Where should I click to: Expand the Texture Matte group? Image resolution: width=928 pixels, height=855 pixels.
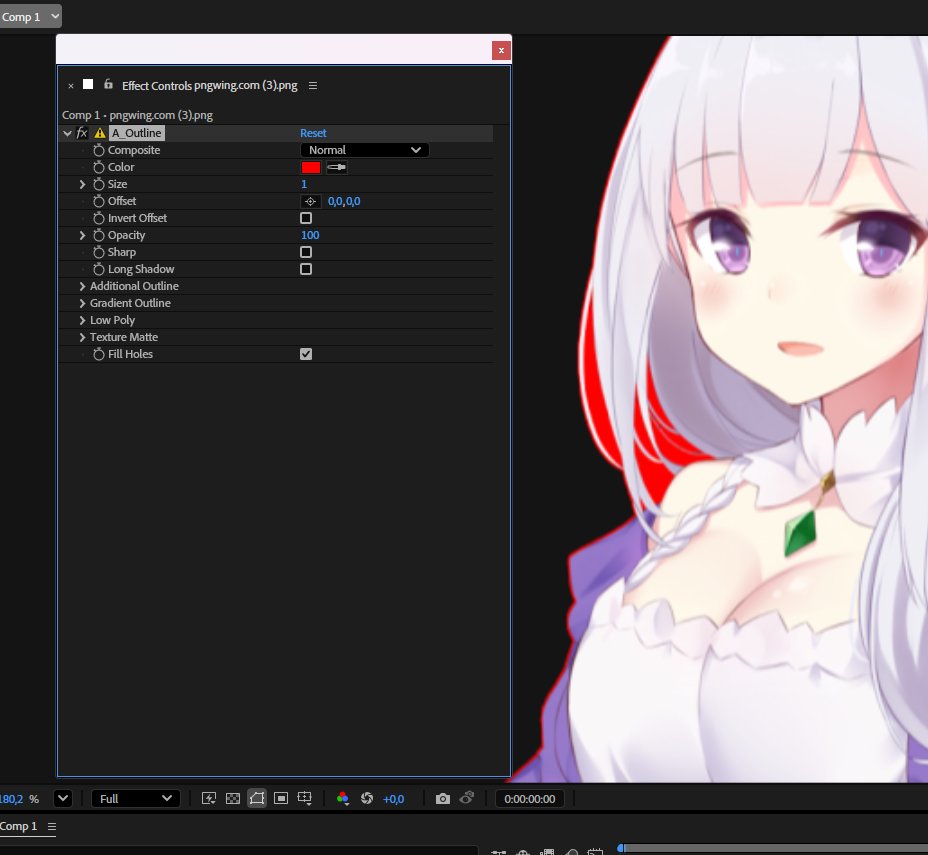point(82,337)
